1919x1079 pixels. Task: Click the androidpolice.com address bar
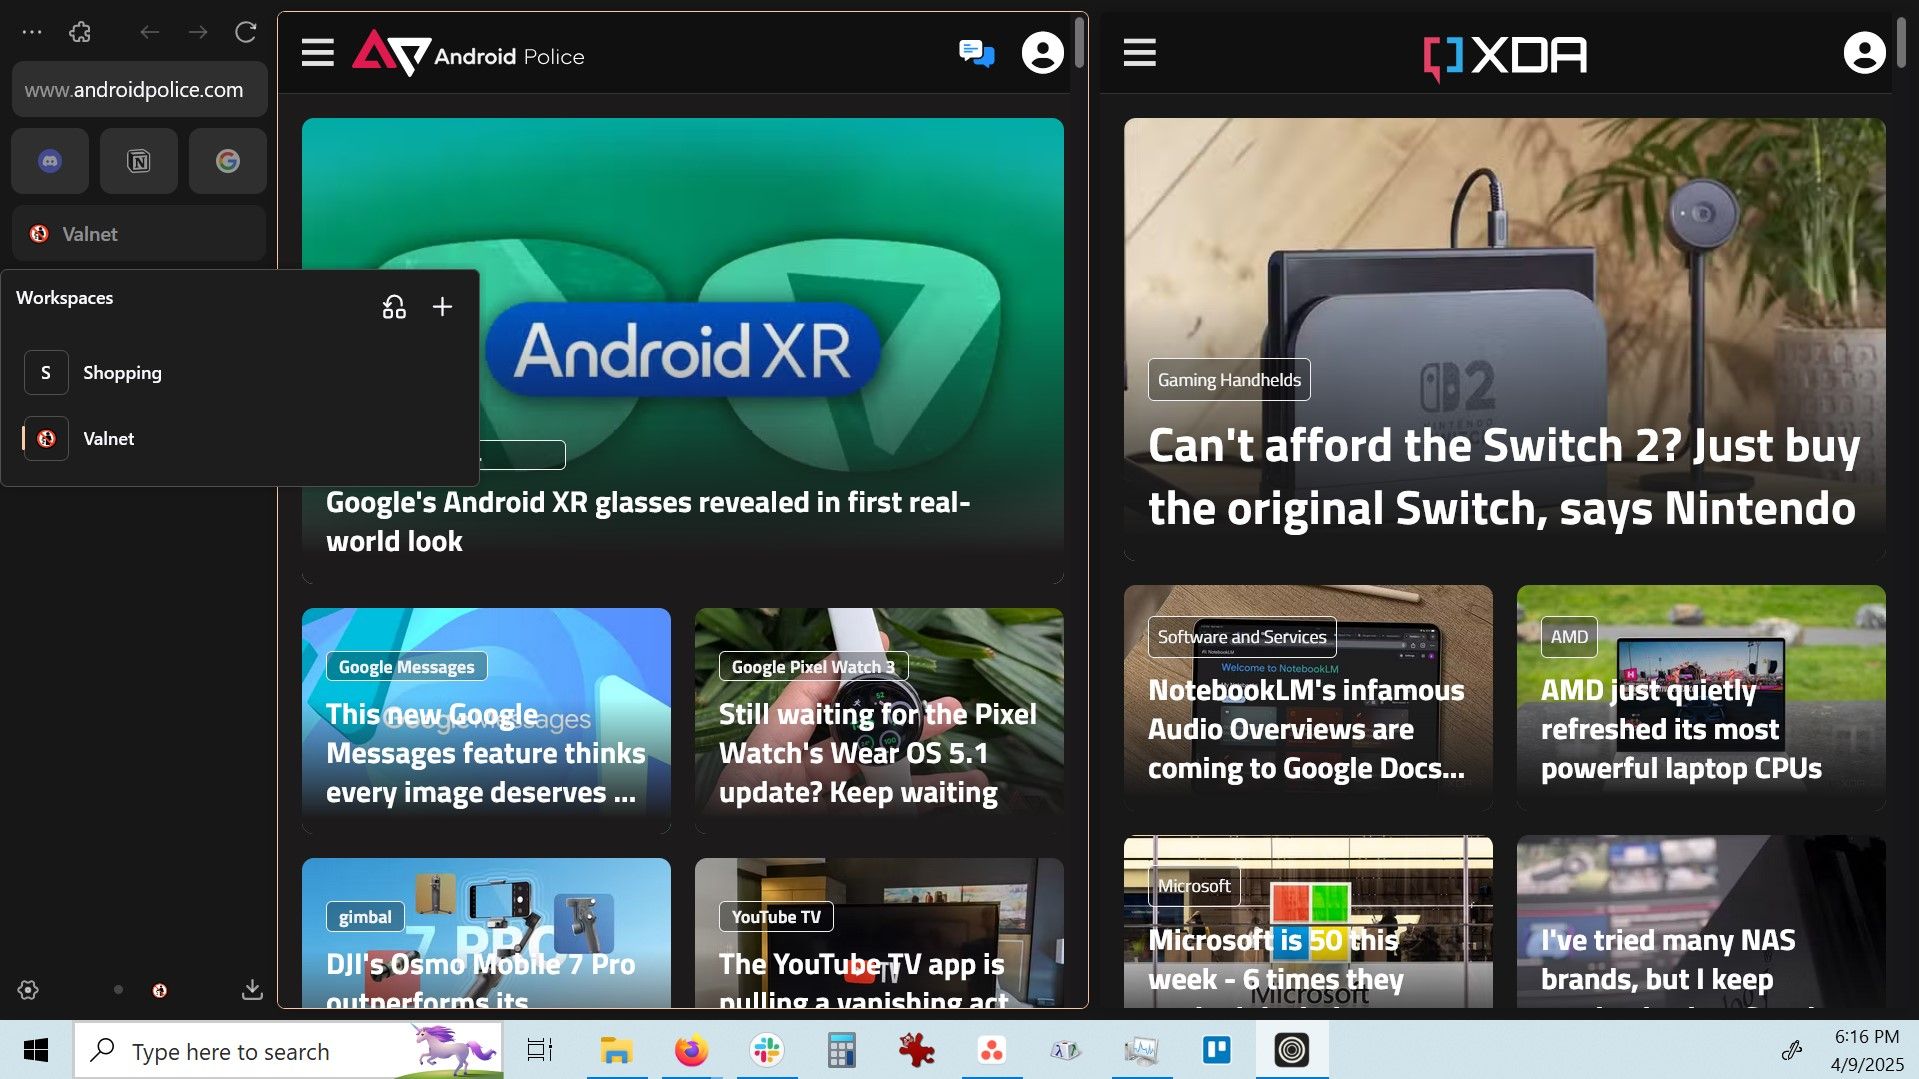coord(139,90)
